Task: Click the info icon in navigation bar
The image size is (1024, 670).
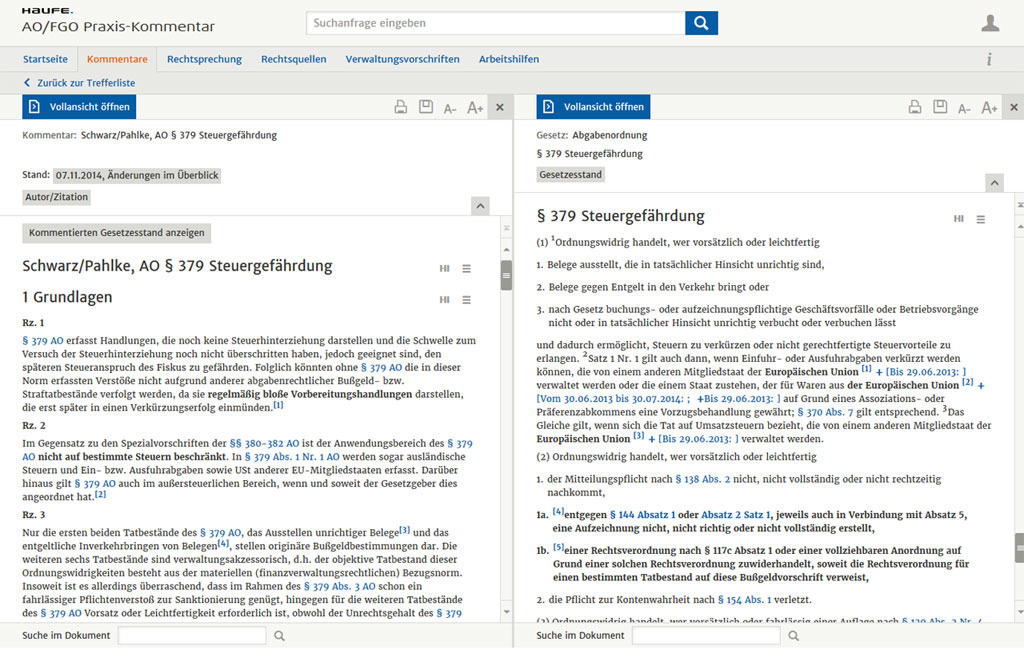Action: coord(989,59)
